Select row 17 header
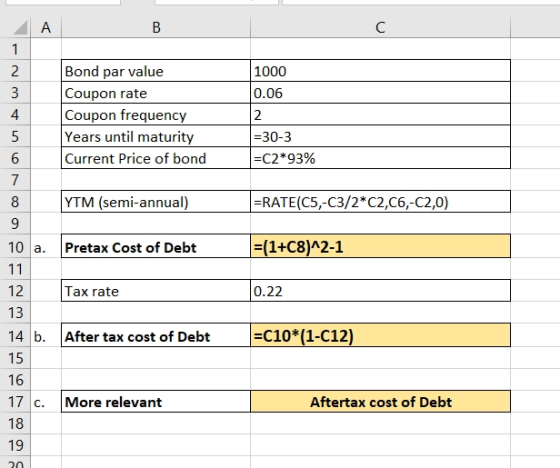560x468 pixels. coord(15,402)
